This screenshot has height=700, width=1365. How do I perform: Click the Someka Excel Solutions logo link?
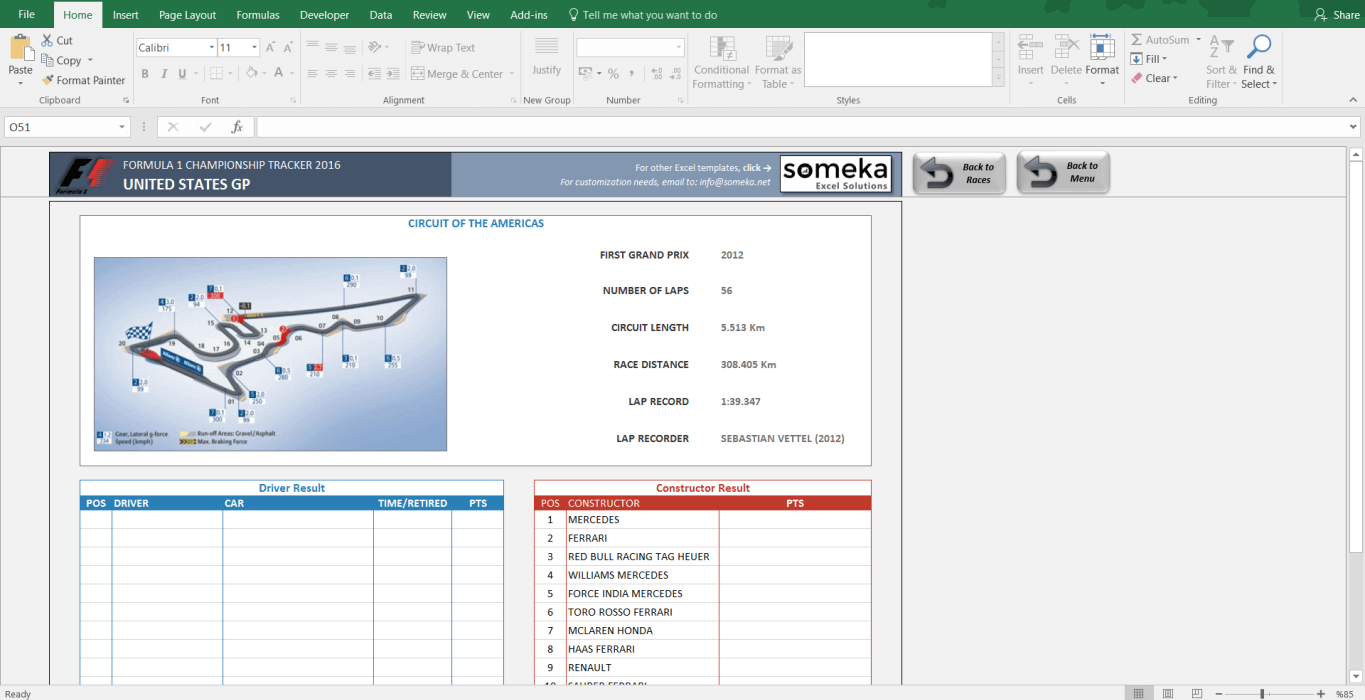[835, 174]
